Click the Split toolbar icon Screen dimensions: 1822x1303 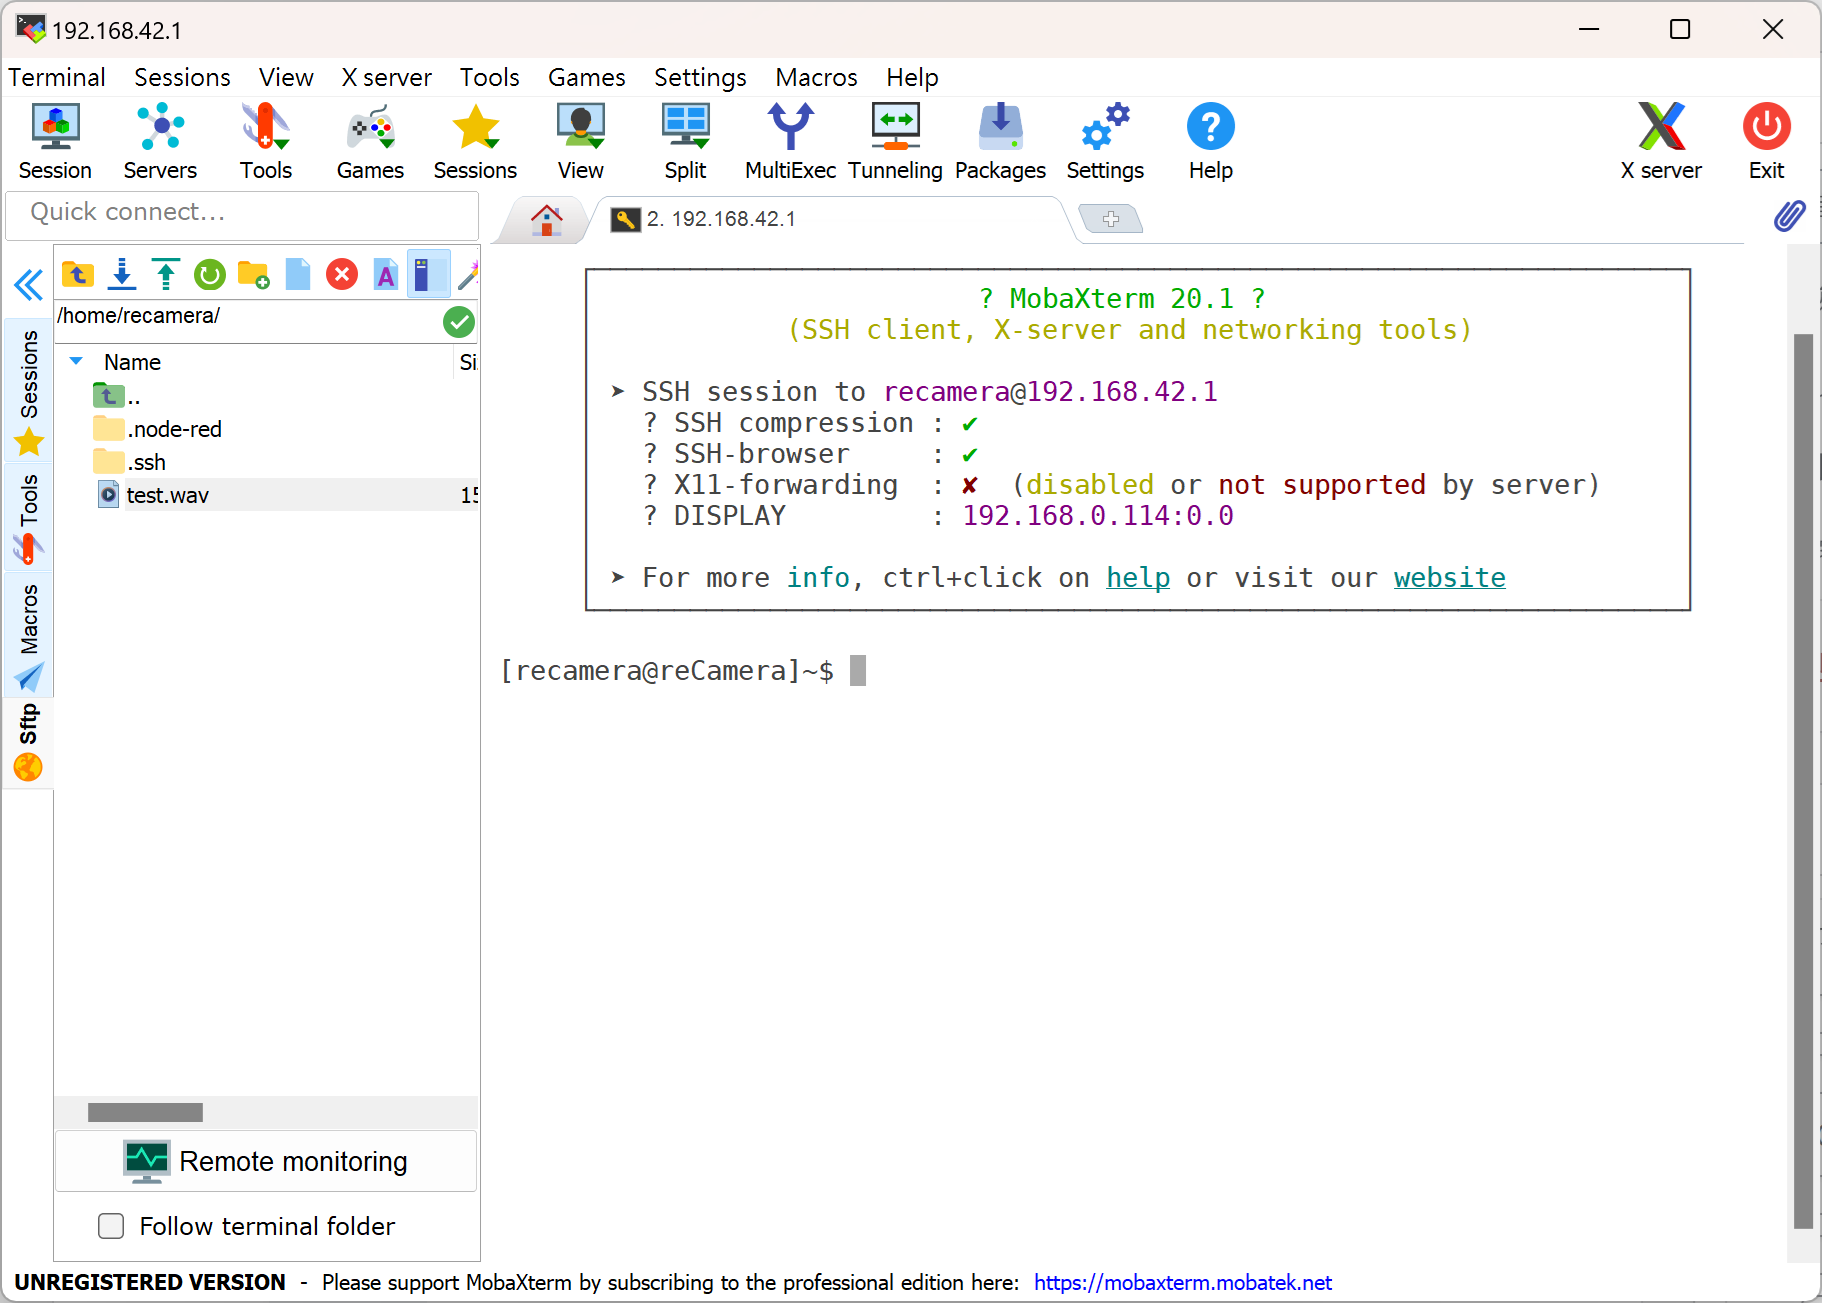685,141
